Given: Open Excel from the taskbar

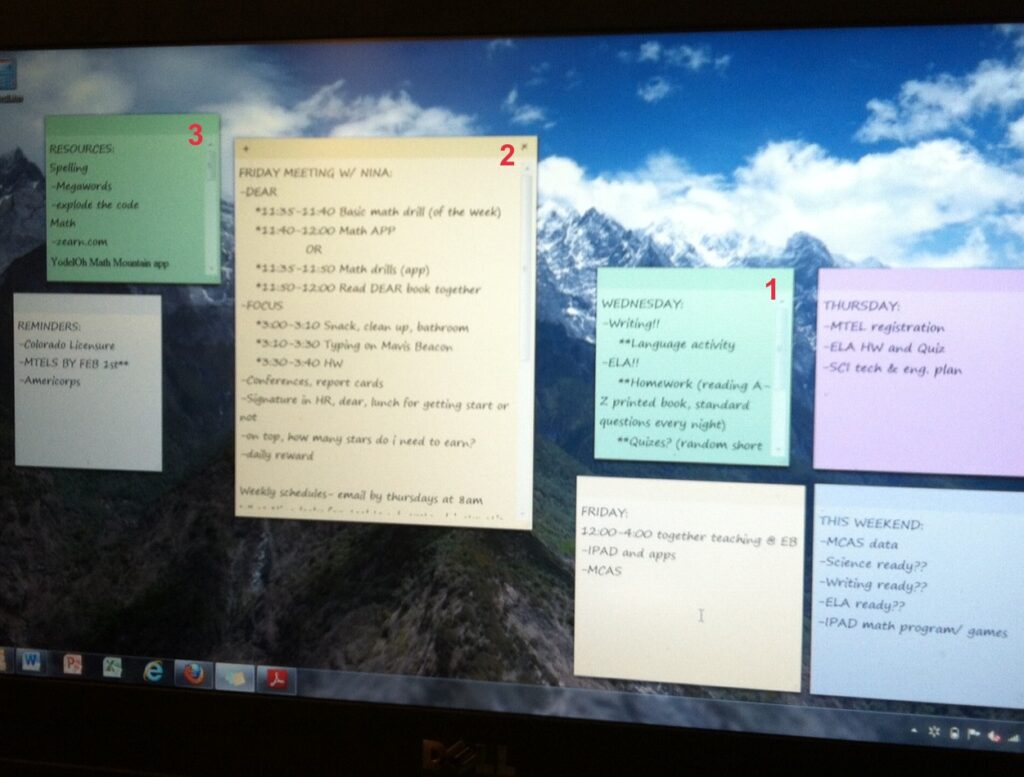Looking at the screenshot, I should [112, 667].
